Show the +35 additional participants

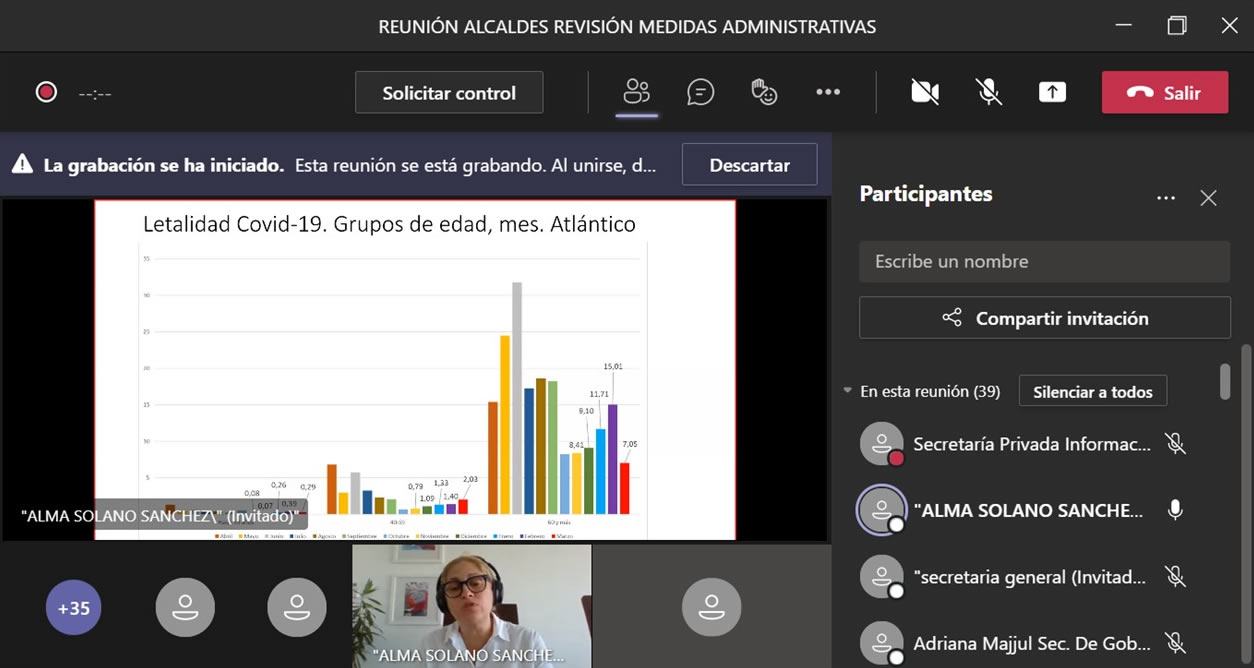coord(74,608)
